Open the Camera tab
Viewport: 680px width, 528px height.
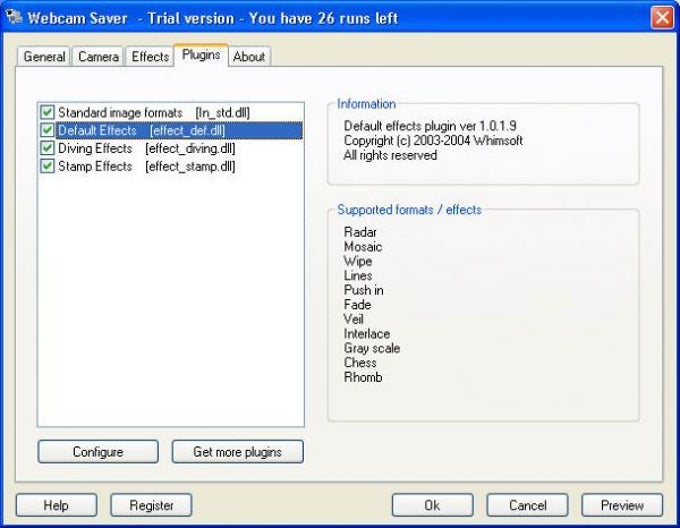point(98,56)
